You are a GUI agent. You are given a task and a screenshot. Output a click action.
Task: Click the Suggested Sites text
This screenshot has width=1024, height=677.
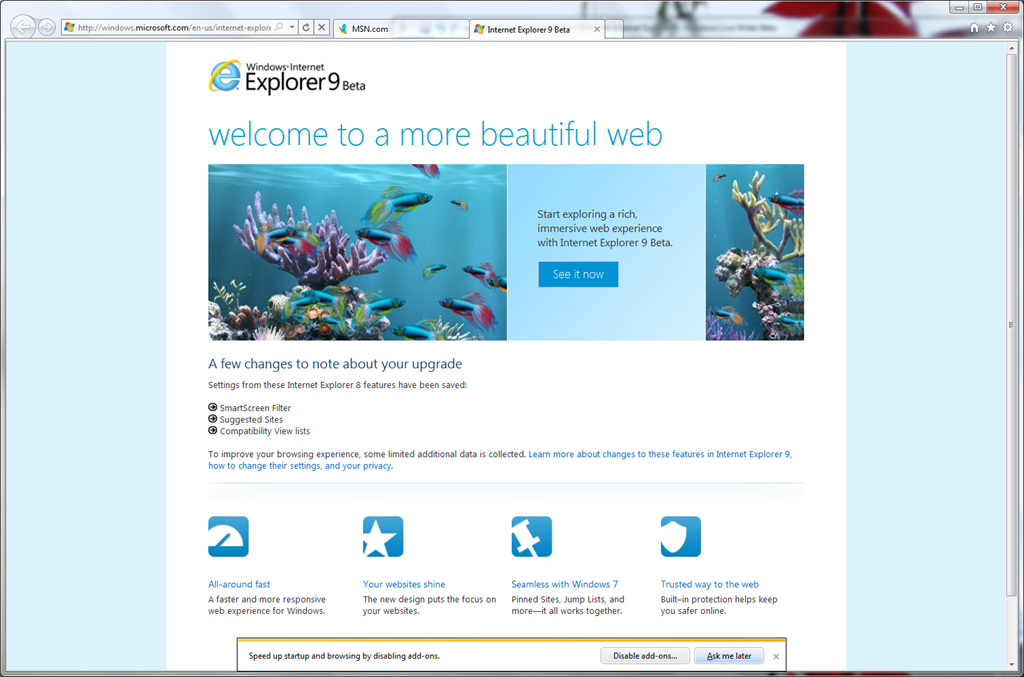click(x=251, y=420)
